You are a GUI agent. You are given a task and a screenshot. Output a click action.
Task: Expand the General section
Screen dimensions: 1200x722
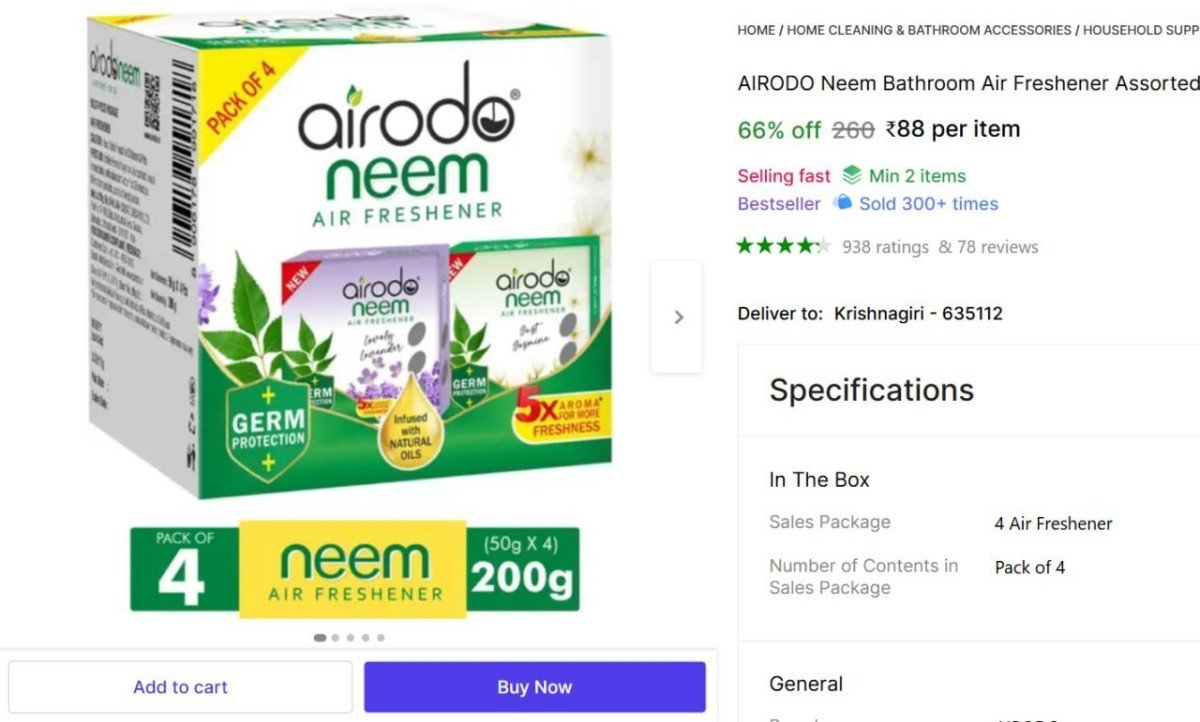(806, 683)
